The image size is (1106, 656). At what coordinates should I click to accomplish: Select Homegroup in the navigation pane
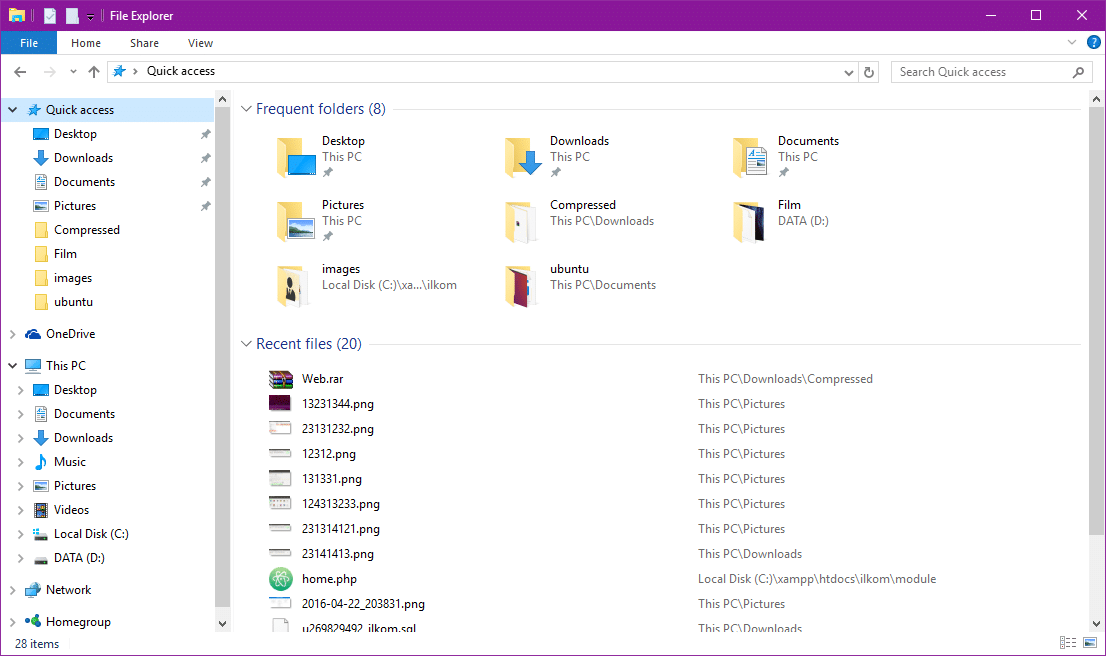coord(78,621)
